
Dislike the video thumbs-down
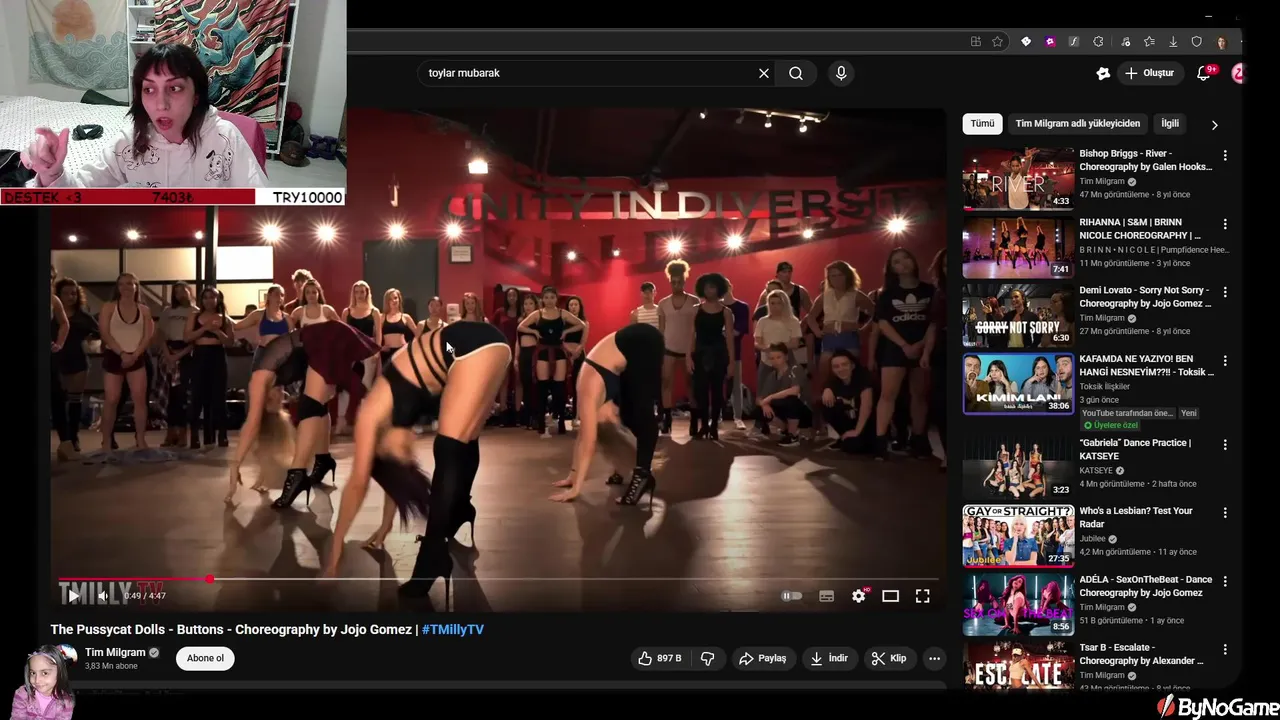707,658
